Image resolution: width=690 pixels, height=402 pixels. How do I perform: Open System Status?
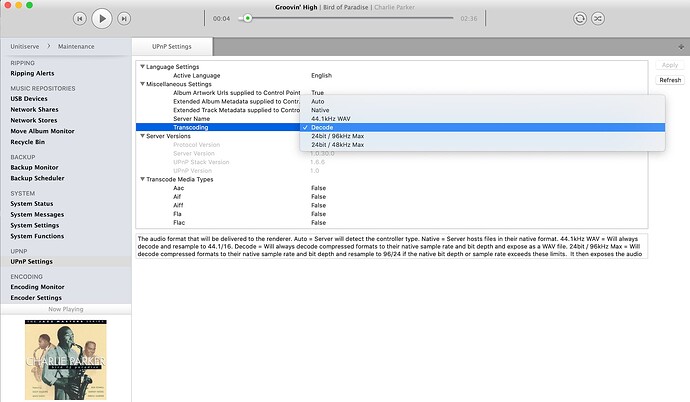coord(32,204)
